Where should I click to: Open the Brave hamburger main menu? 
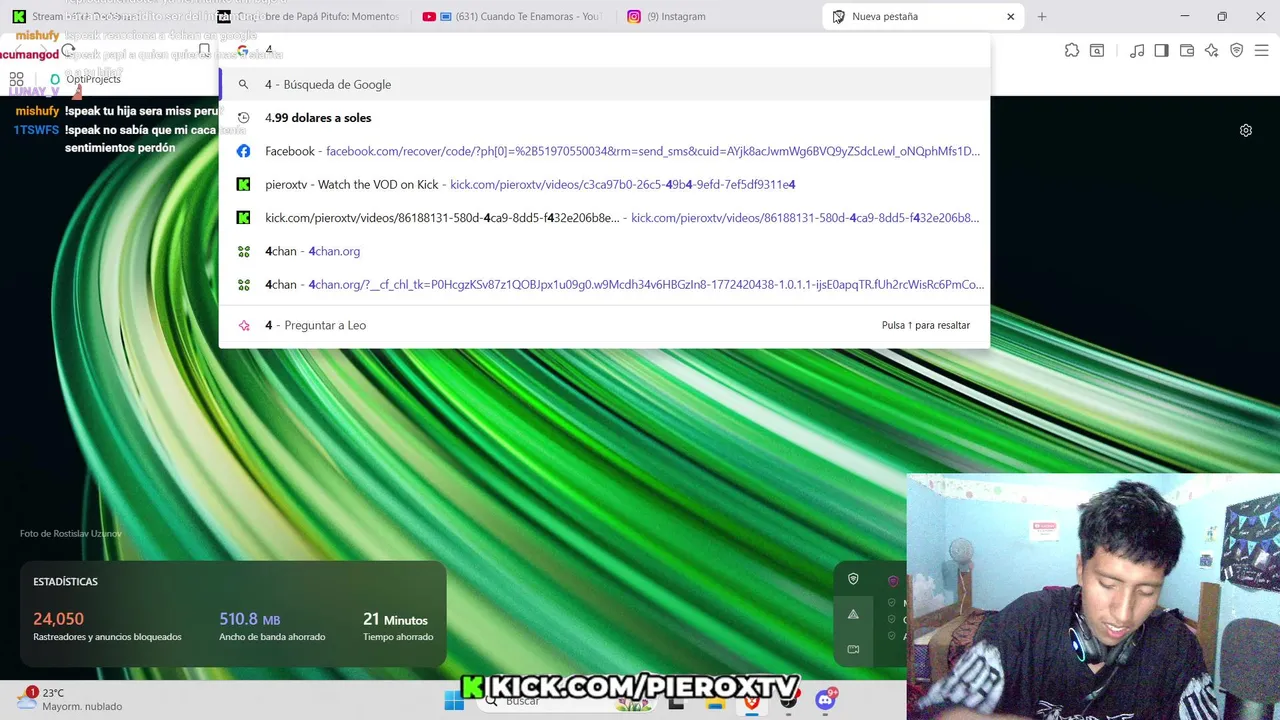pos(1261,51)
